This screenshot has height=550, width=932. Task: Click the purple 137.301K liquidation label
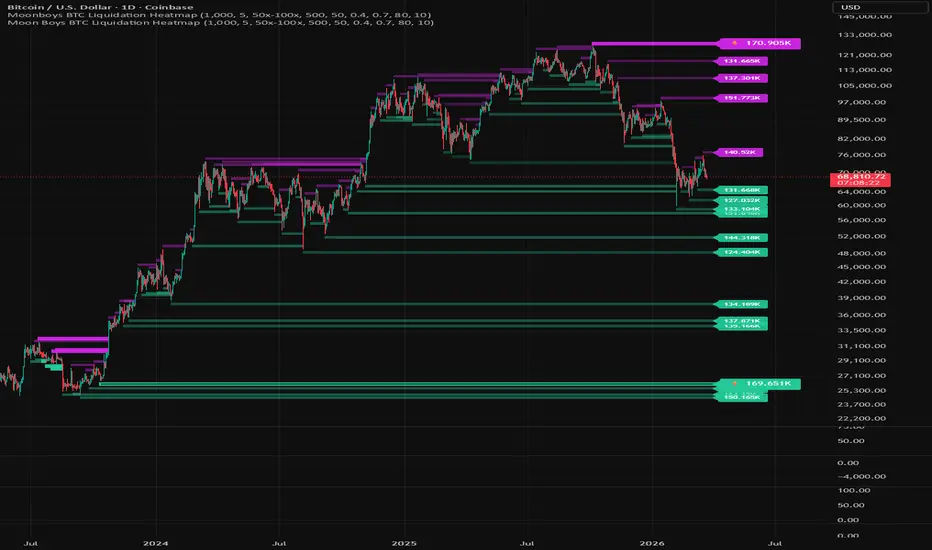coord(742,78)
